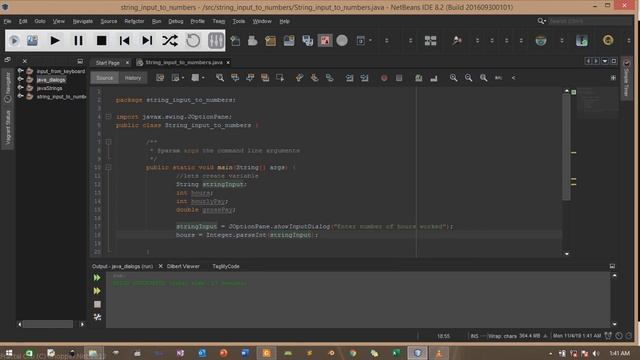Close the String_input_to_numbers.java tab
Image resolution: width=640 pixels, height=360 pixels.
click(228, 62)
